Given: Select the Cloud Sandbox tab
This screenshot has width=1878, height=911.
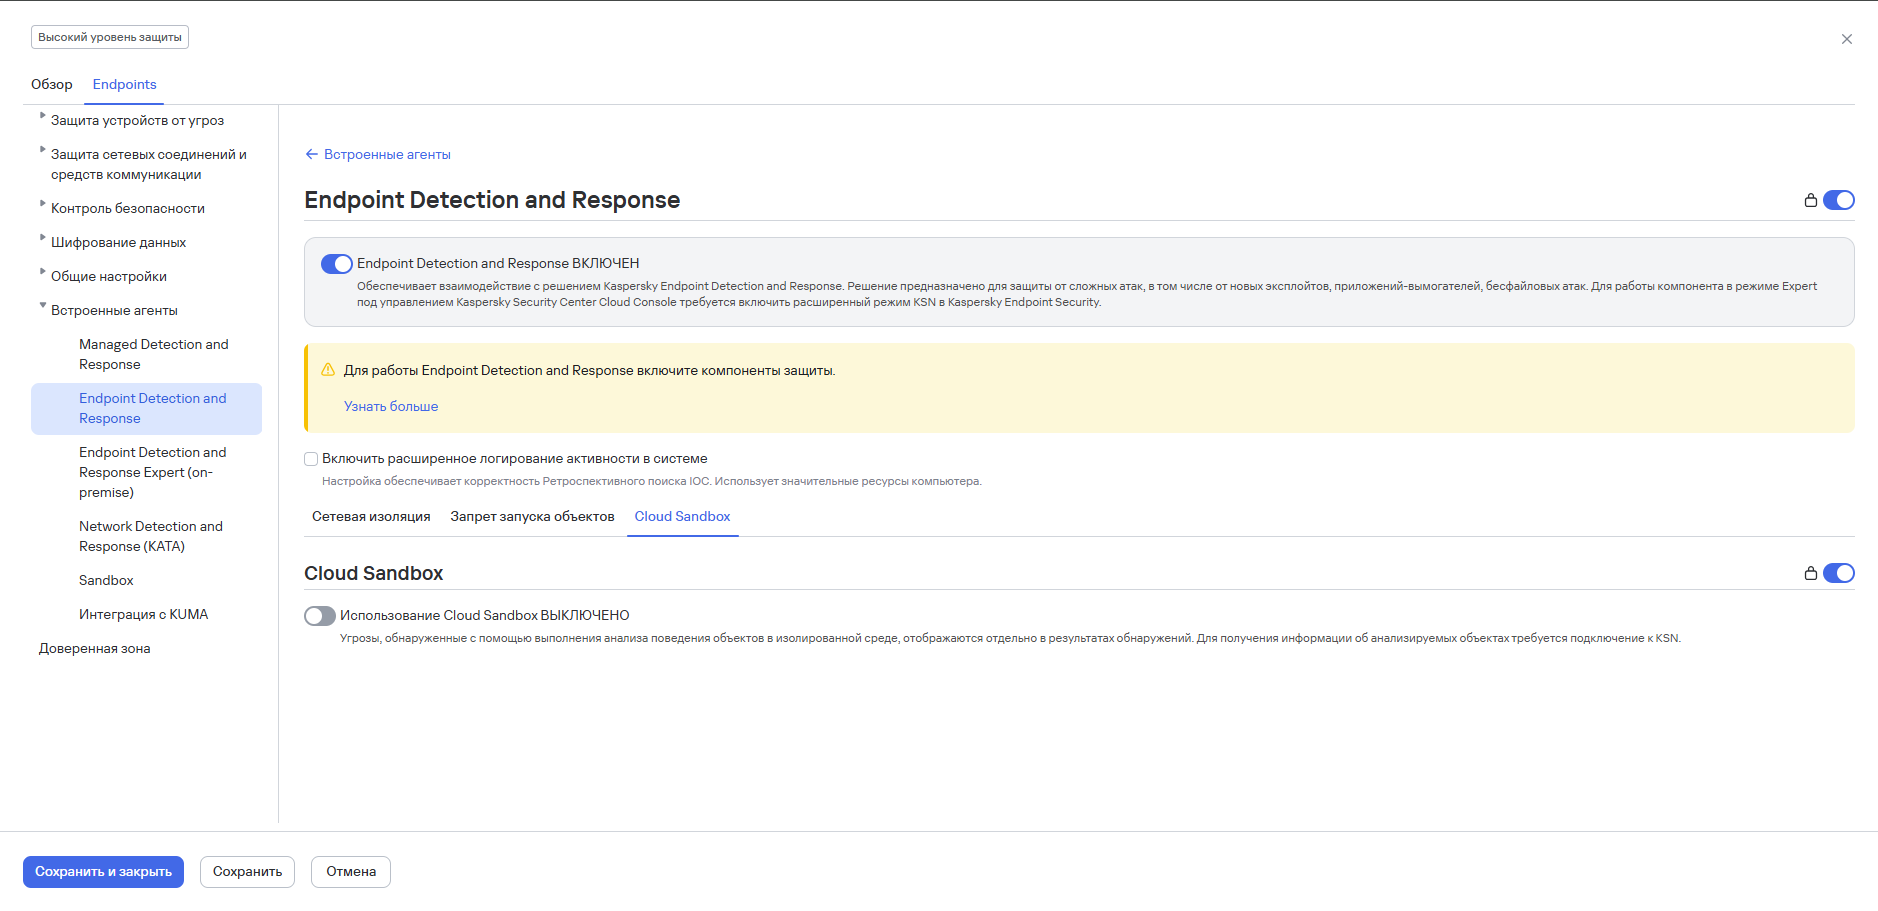Looking at the screenshot, I should coord(682,516).
